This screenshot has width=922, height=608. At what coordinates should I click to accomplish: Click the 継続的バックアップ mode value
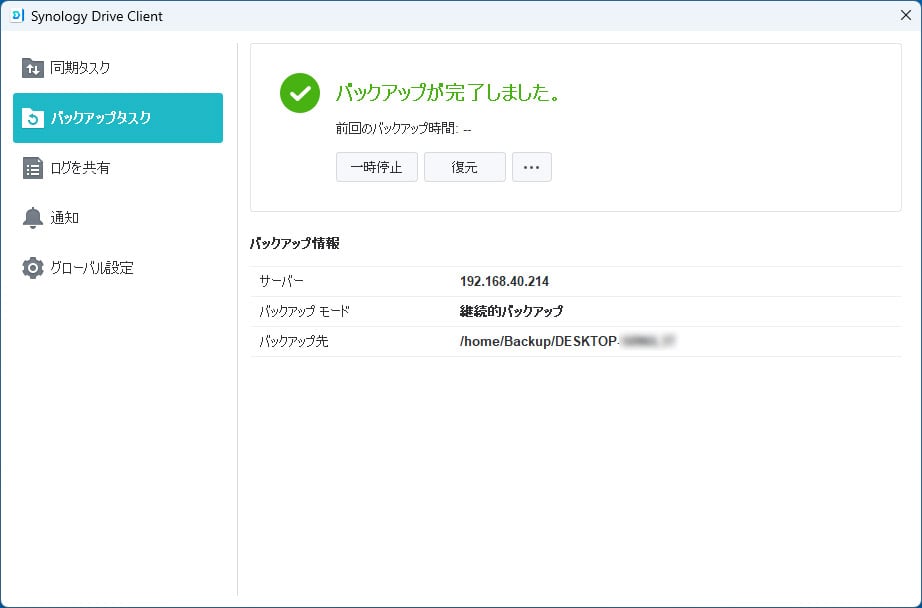(511, 312)
